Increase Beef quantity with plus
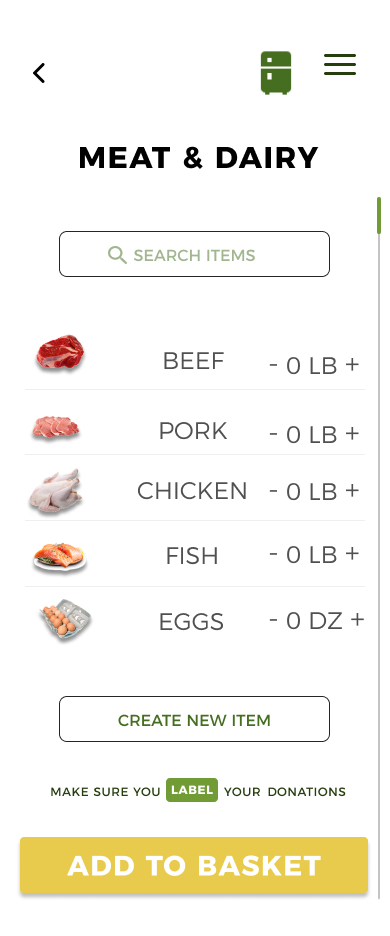Viewport: 390px width, 936px height. click(352, 364)
